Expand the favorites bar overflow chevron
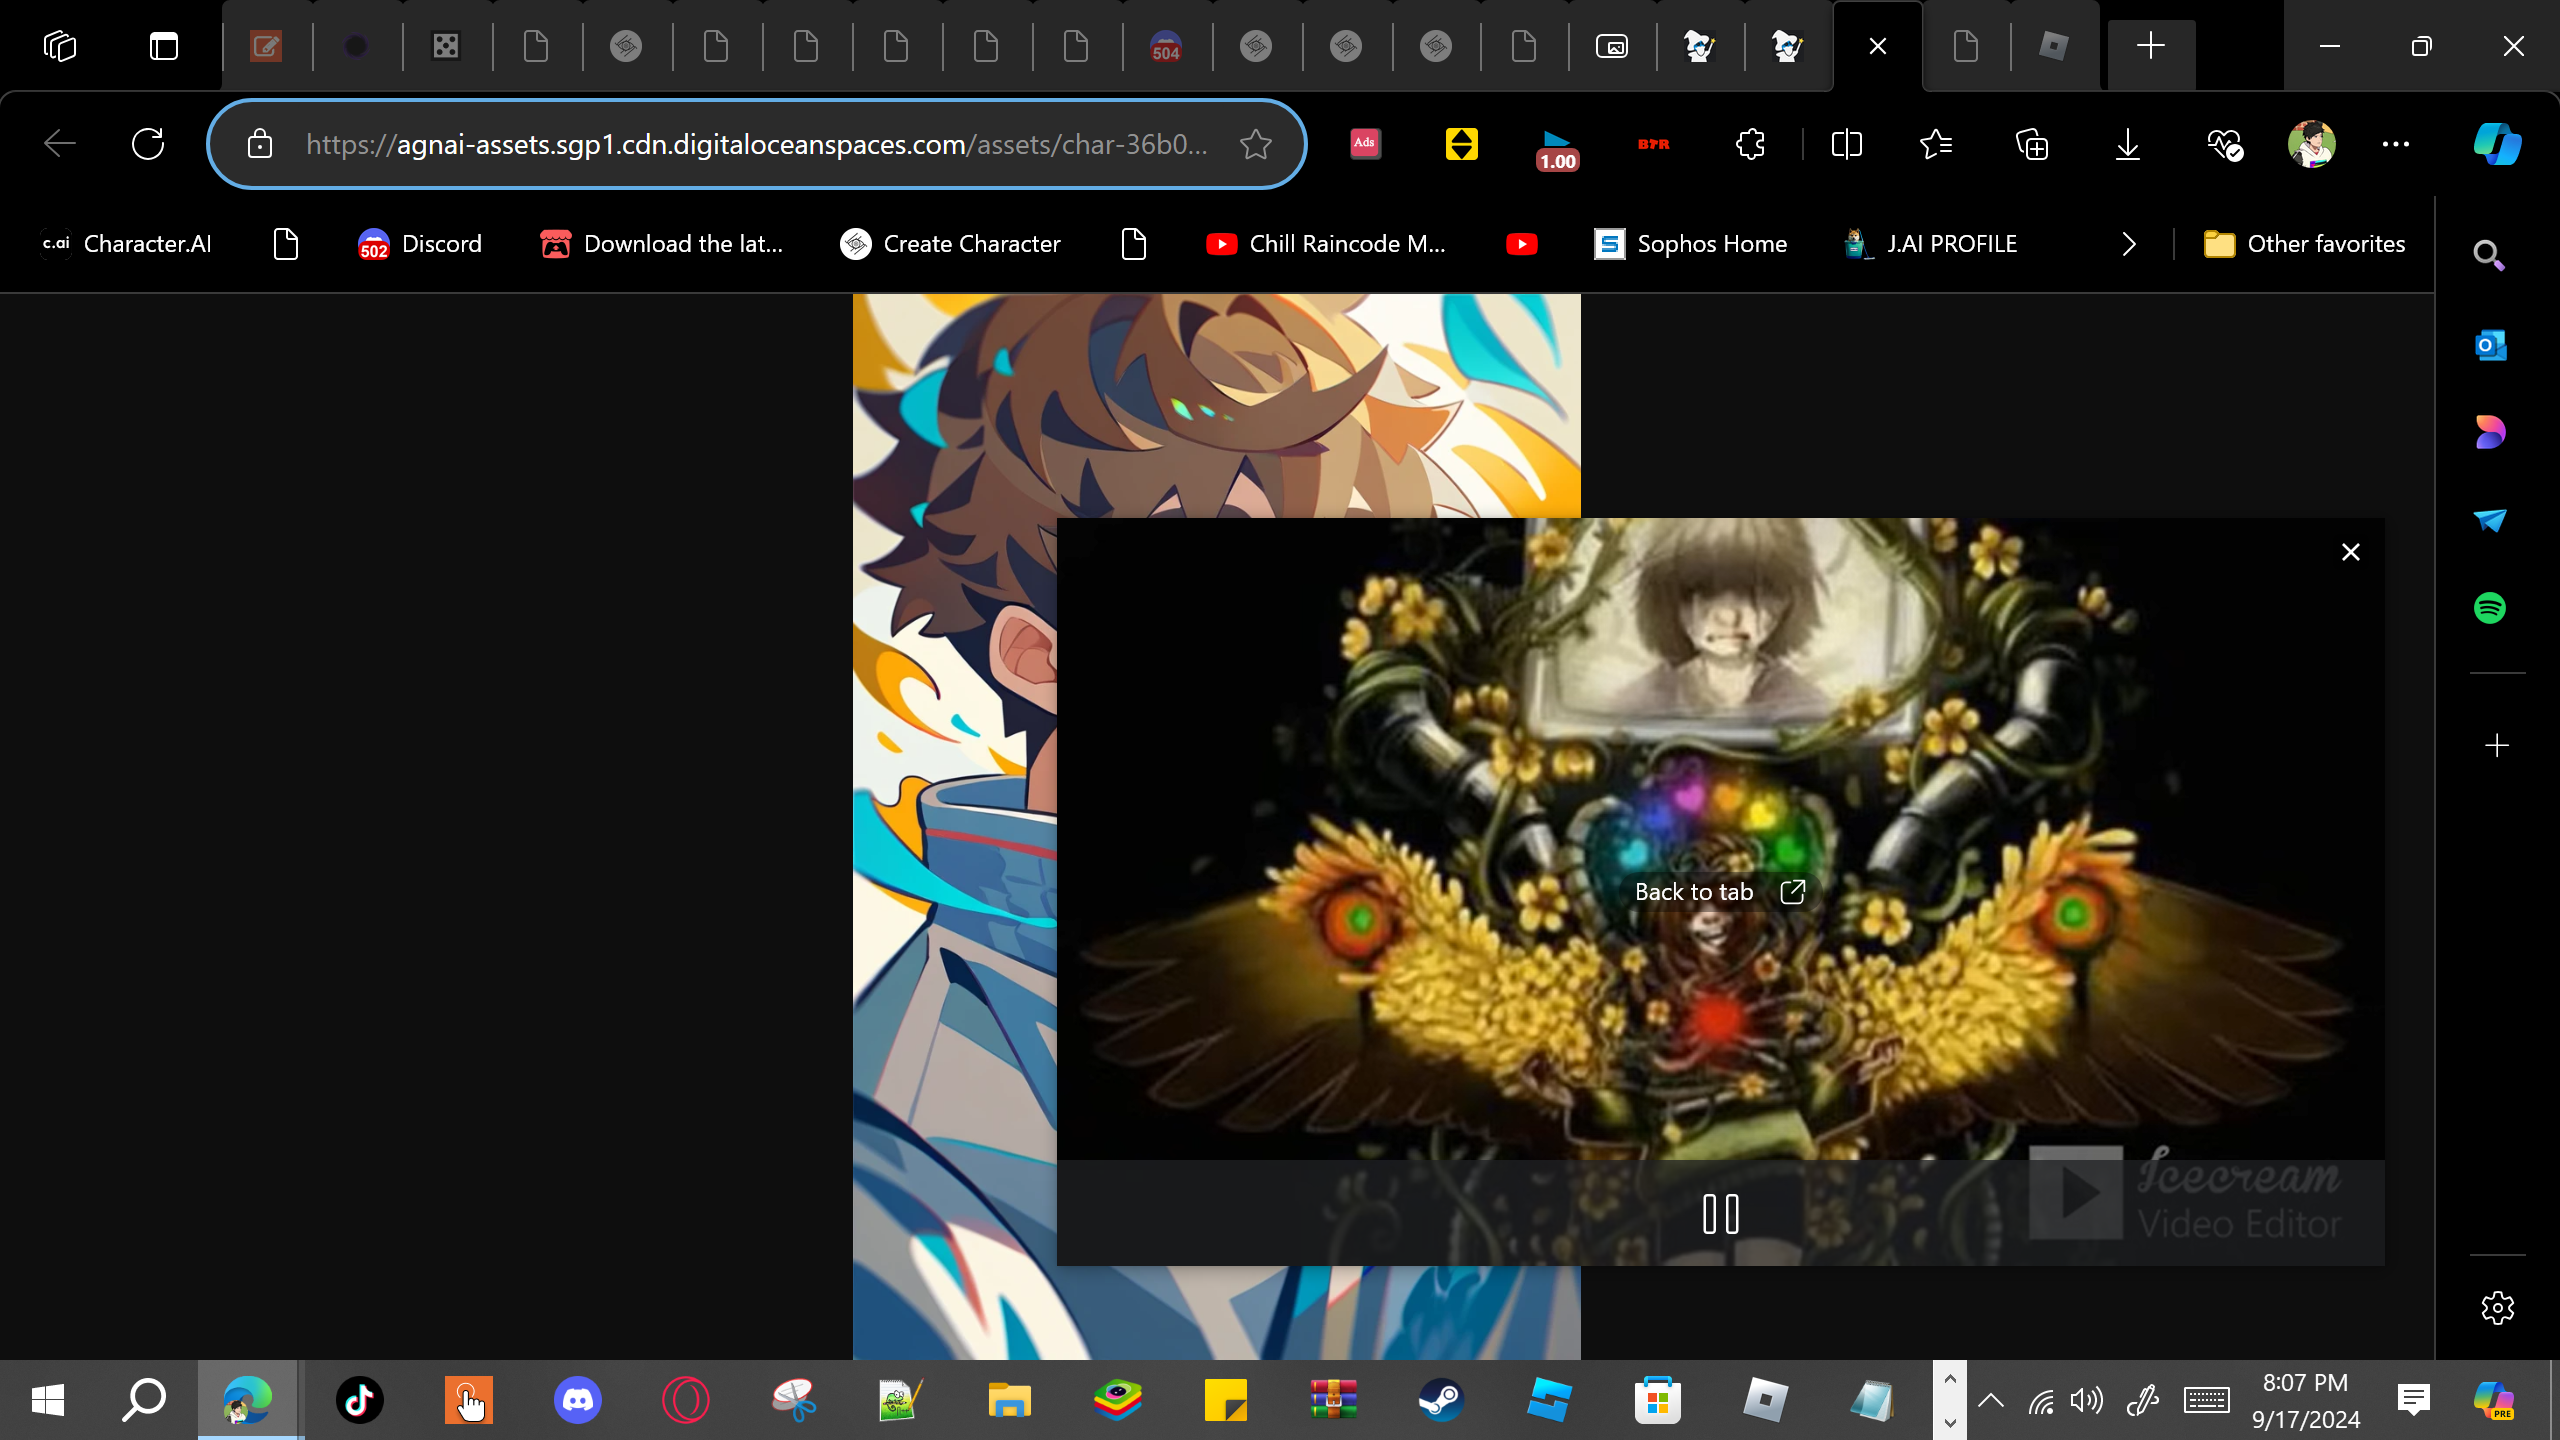 (x=2129, y=244)
